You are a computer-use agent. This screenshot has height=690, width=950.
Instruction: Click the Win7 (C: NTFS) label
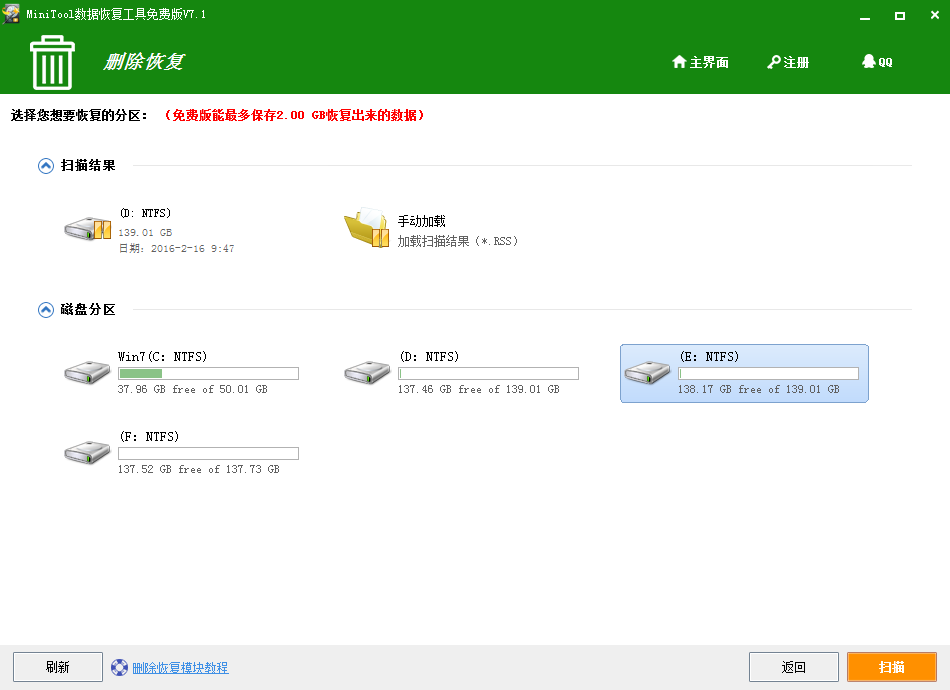click(162, 356)
